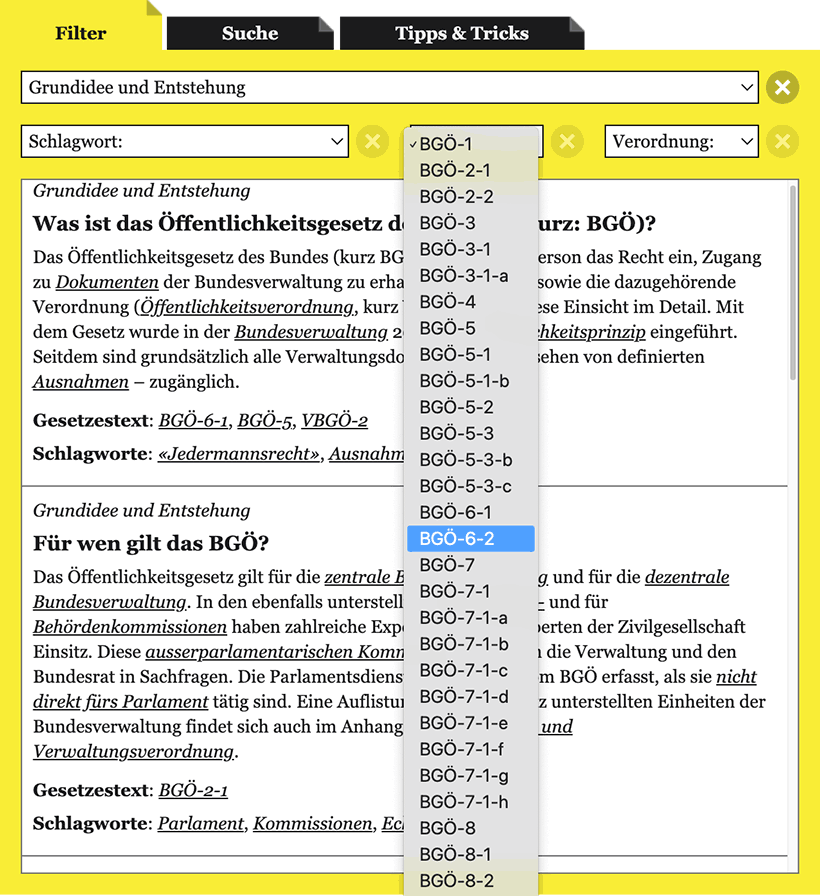Screen dimensions: 820x896
Task: Expand the Schlagwort dropdown
Action: (185, 142)
